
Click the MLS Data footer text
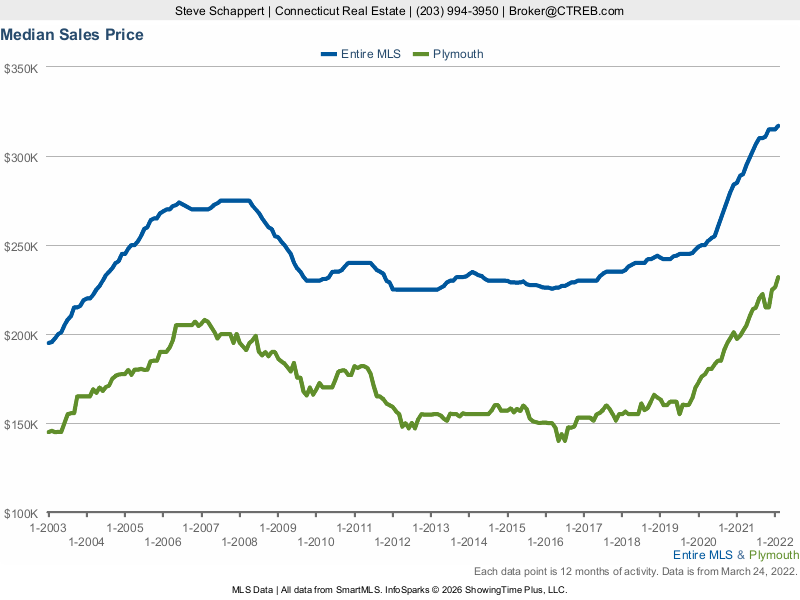(252, 590)
